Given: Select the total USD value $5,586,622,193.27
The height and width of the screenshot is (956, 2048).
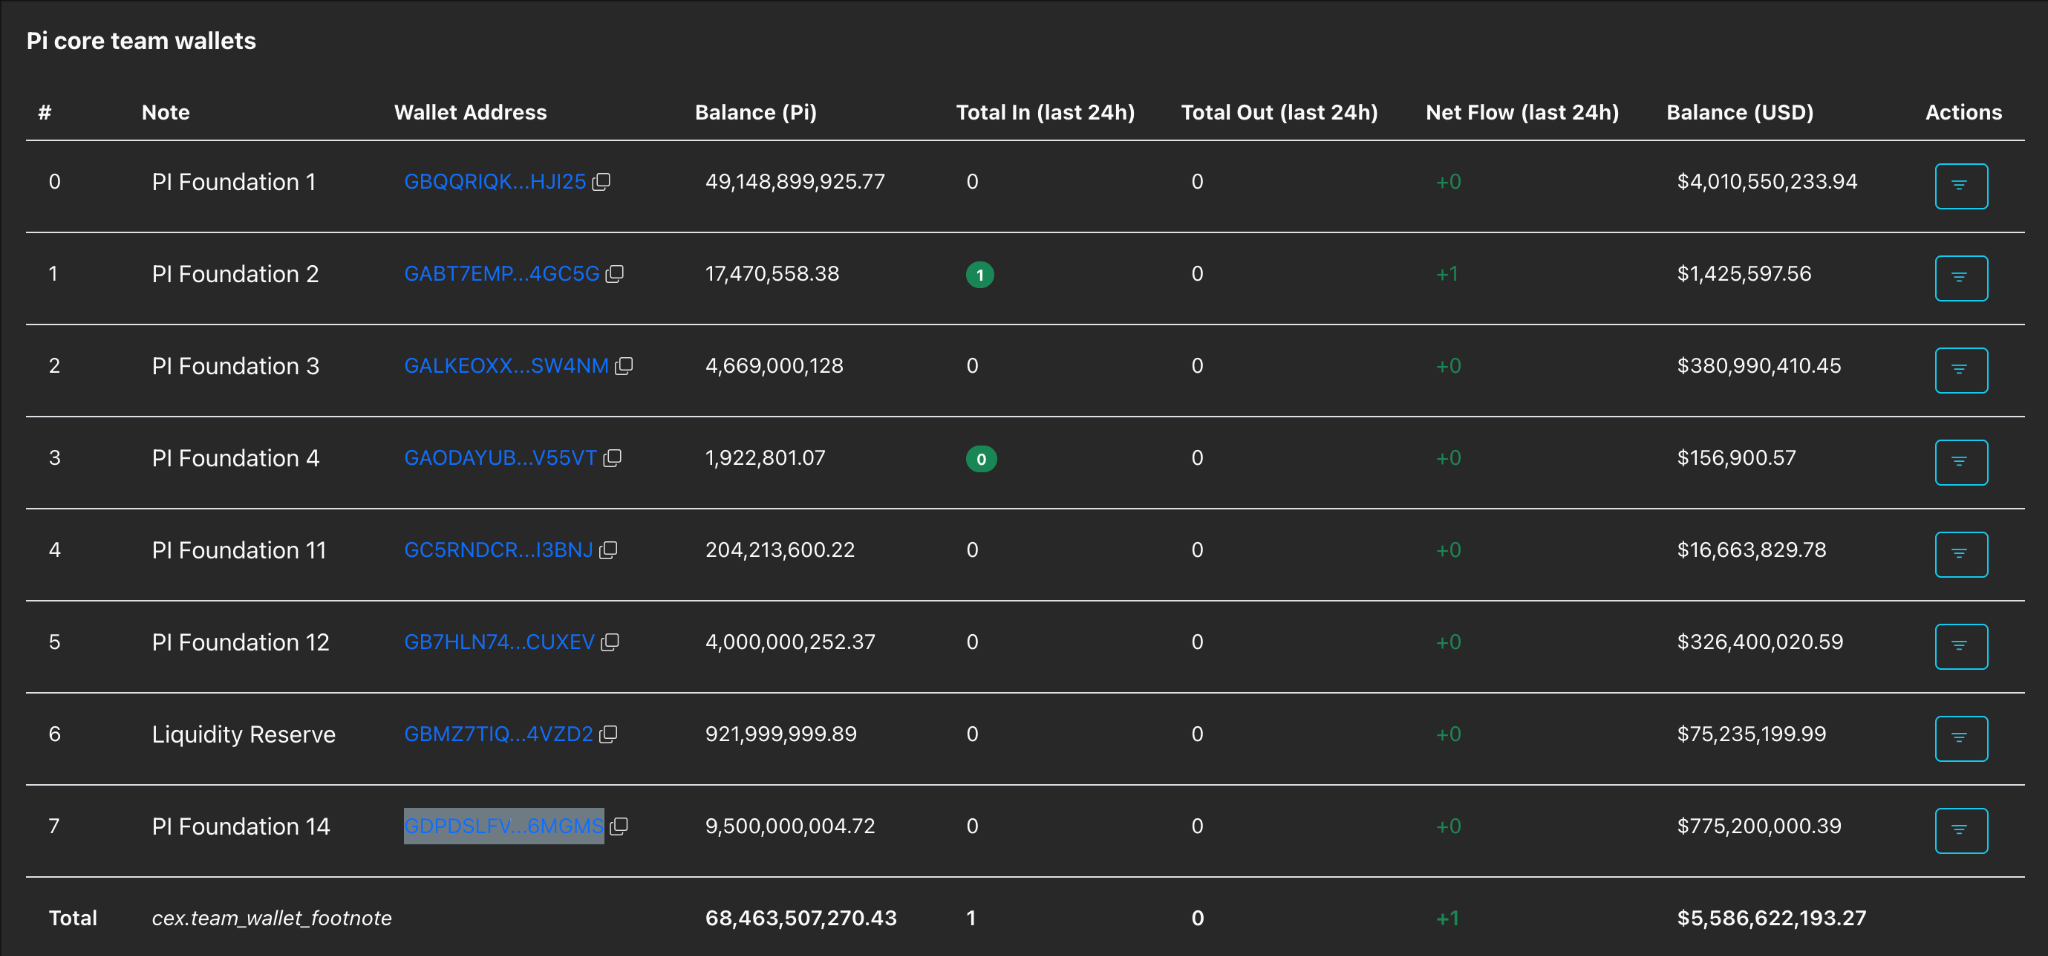Looking at the screenshot, I should 1772,918.
